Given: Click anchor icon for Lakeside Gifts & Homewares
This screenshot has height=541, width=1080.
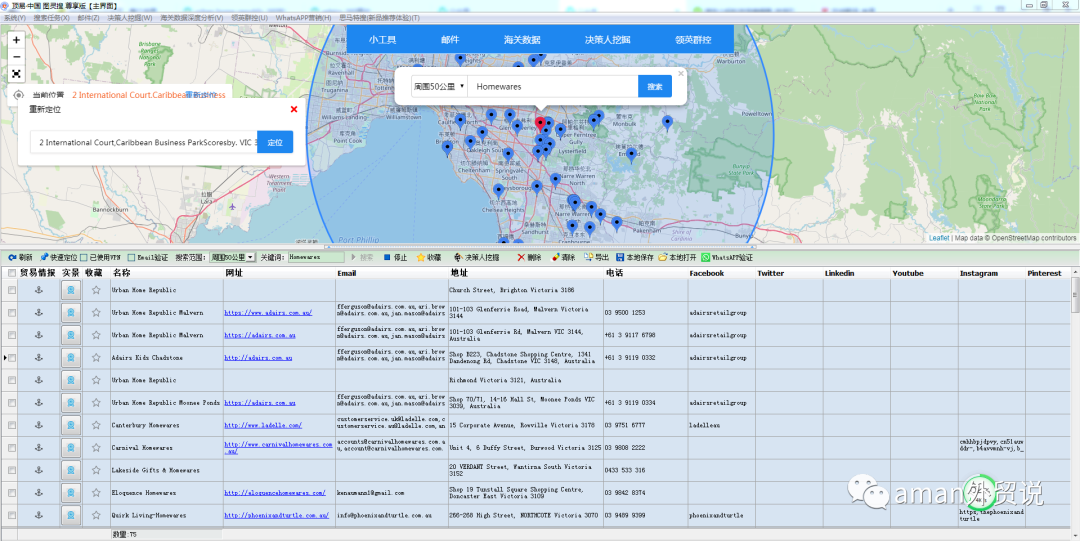Looking at the screenshot, I should tap(39, 470).
